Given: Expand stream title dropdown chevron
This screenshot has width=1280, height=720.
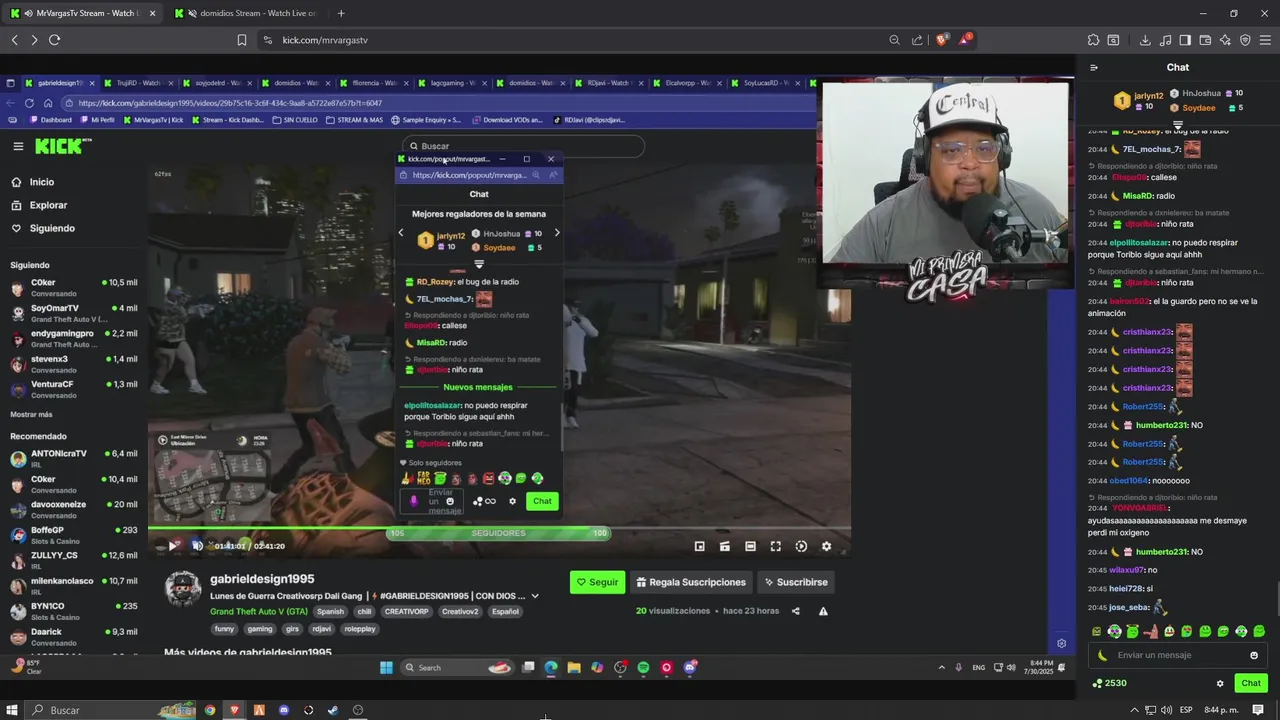Looking at the screenshot, I should (x=535, y=596).
